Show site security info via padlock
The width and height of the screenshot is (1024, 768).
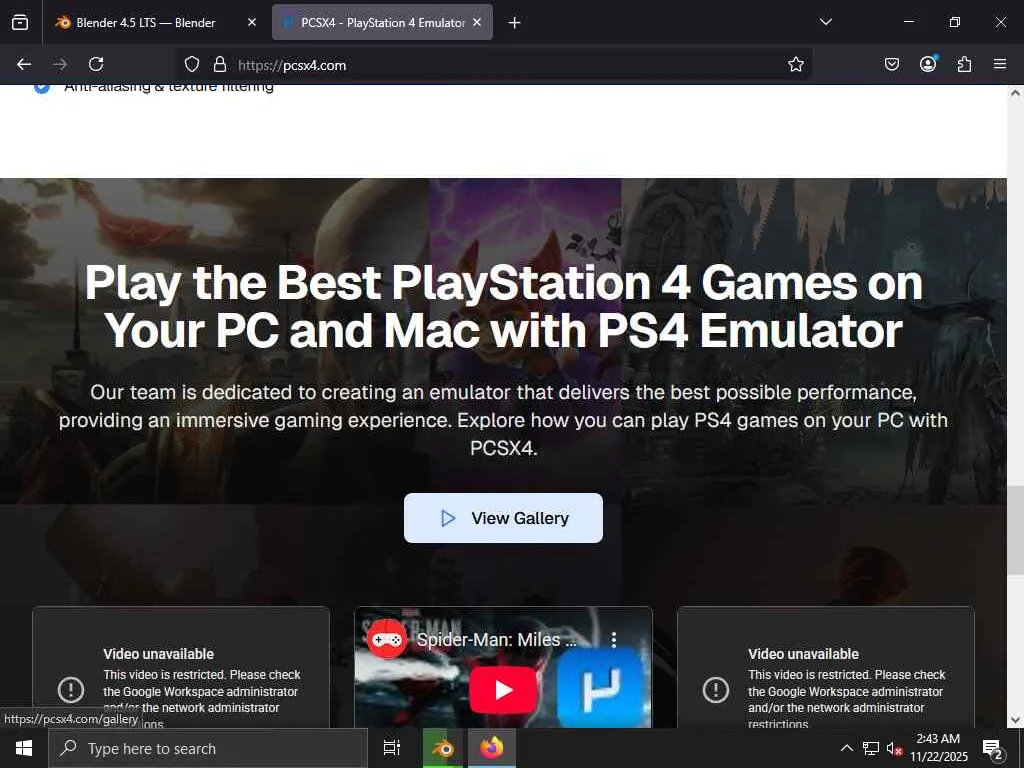(x=220, y=64)
